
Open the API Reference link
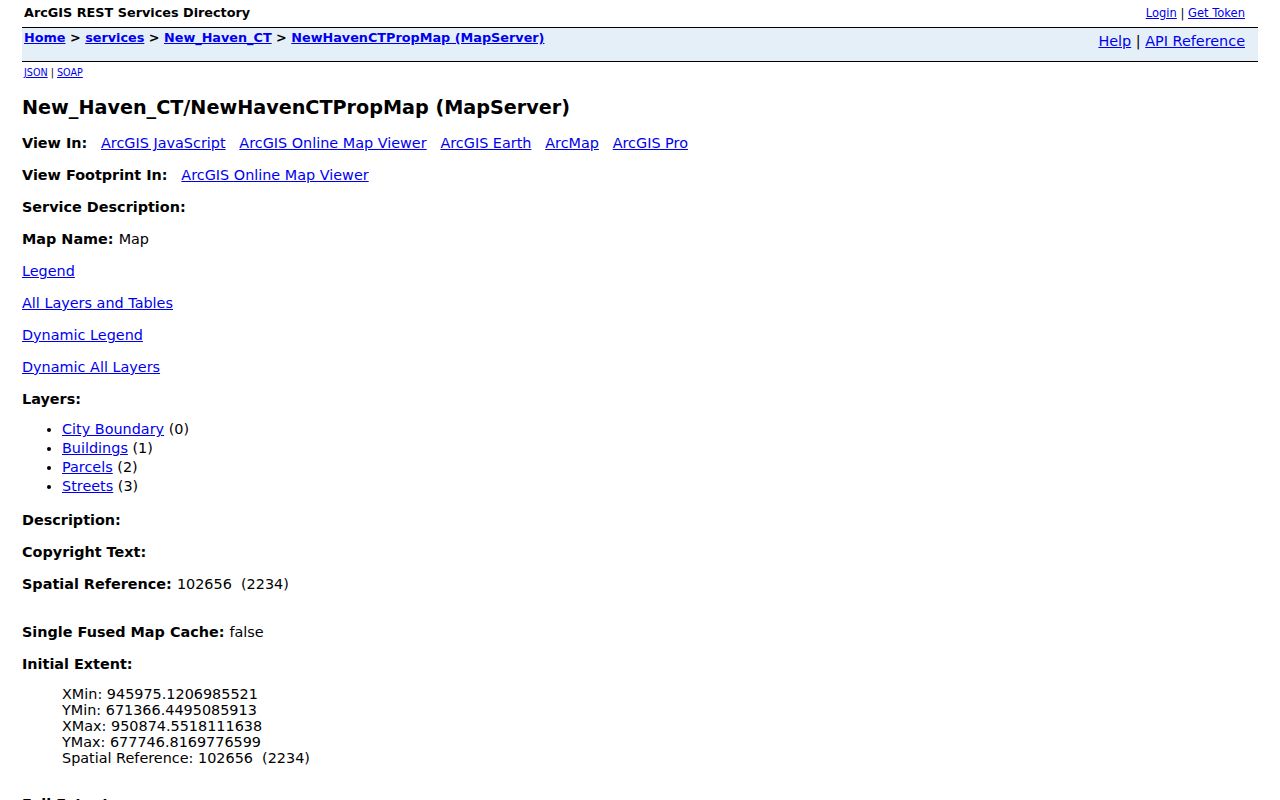(x=1195, y=41)
